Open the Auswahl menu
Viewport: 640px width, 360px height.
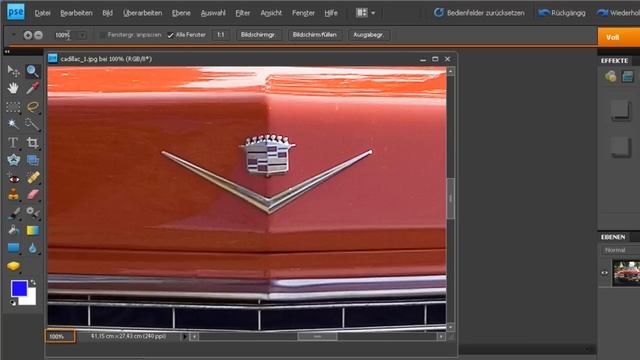point(213,13)
